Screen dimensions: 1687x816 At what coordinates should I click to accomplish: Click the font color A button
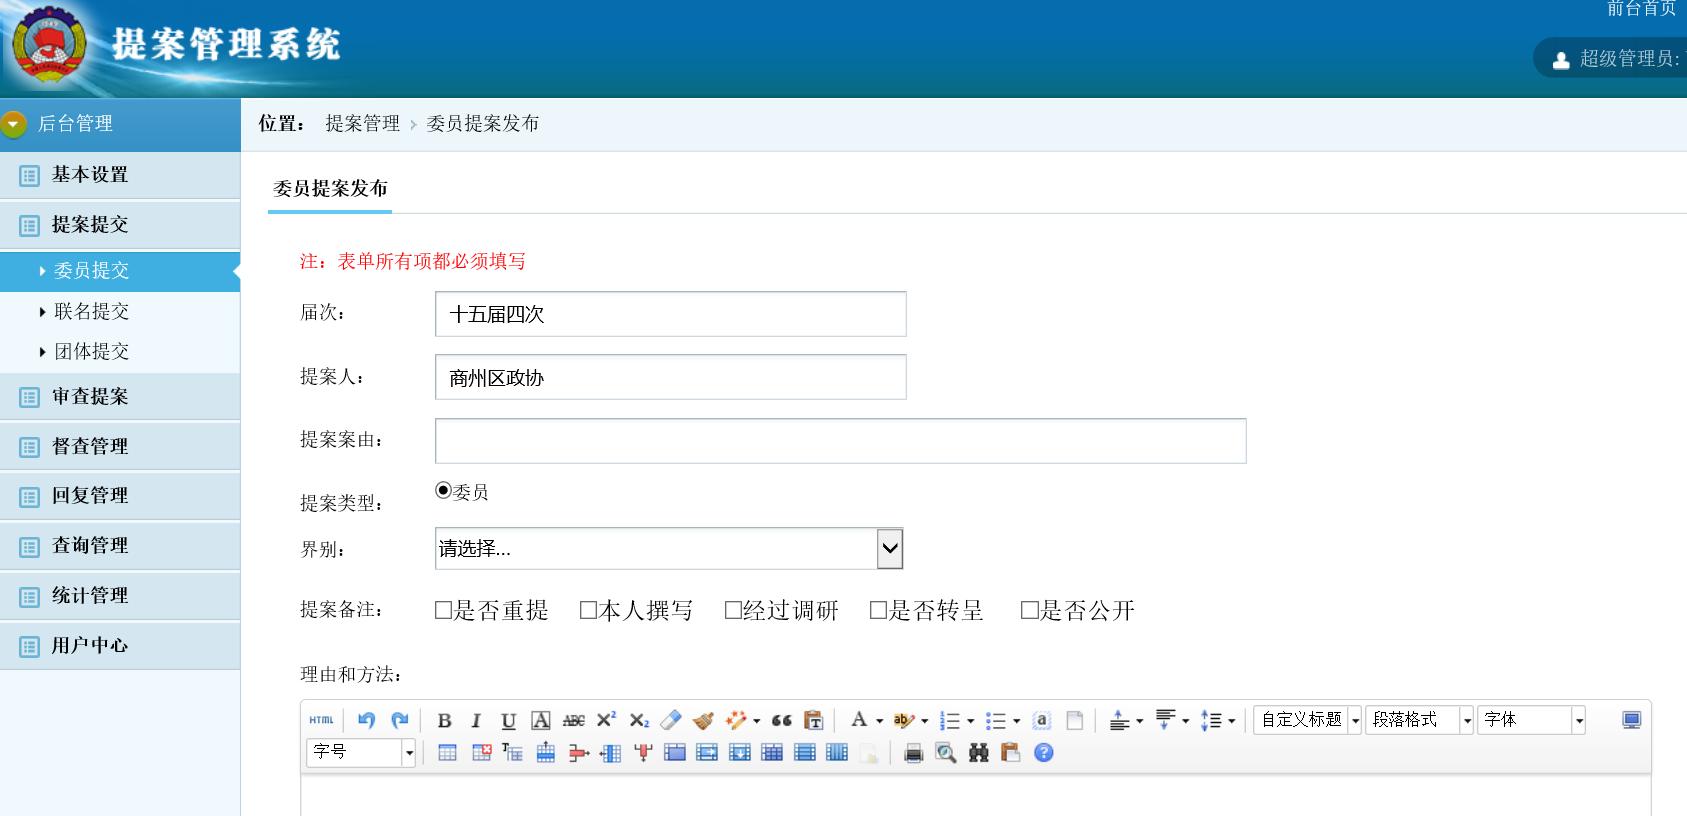tap(859, 720)
